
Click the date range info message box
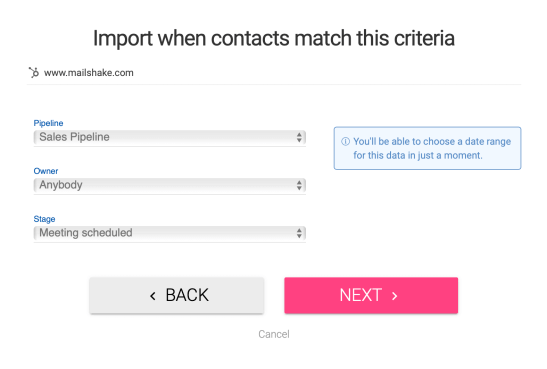point(427,148)
